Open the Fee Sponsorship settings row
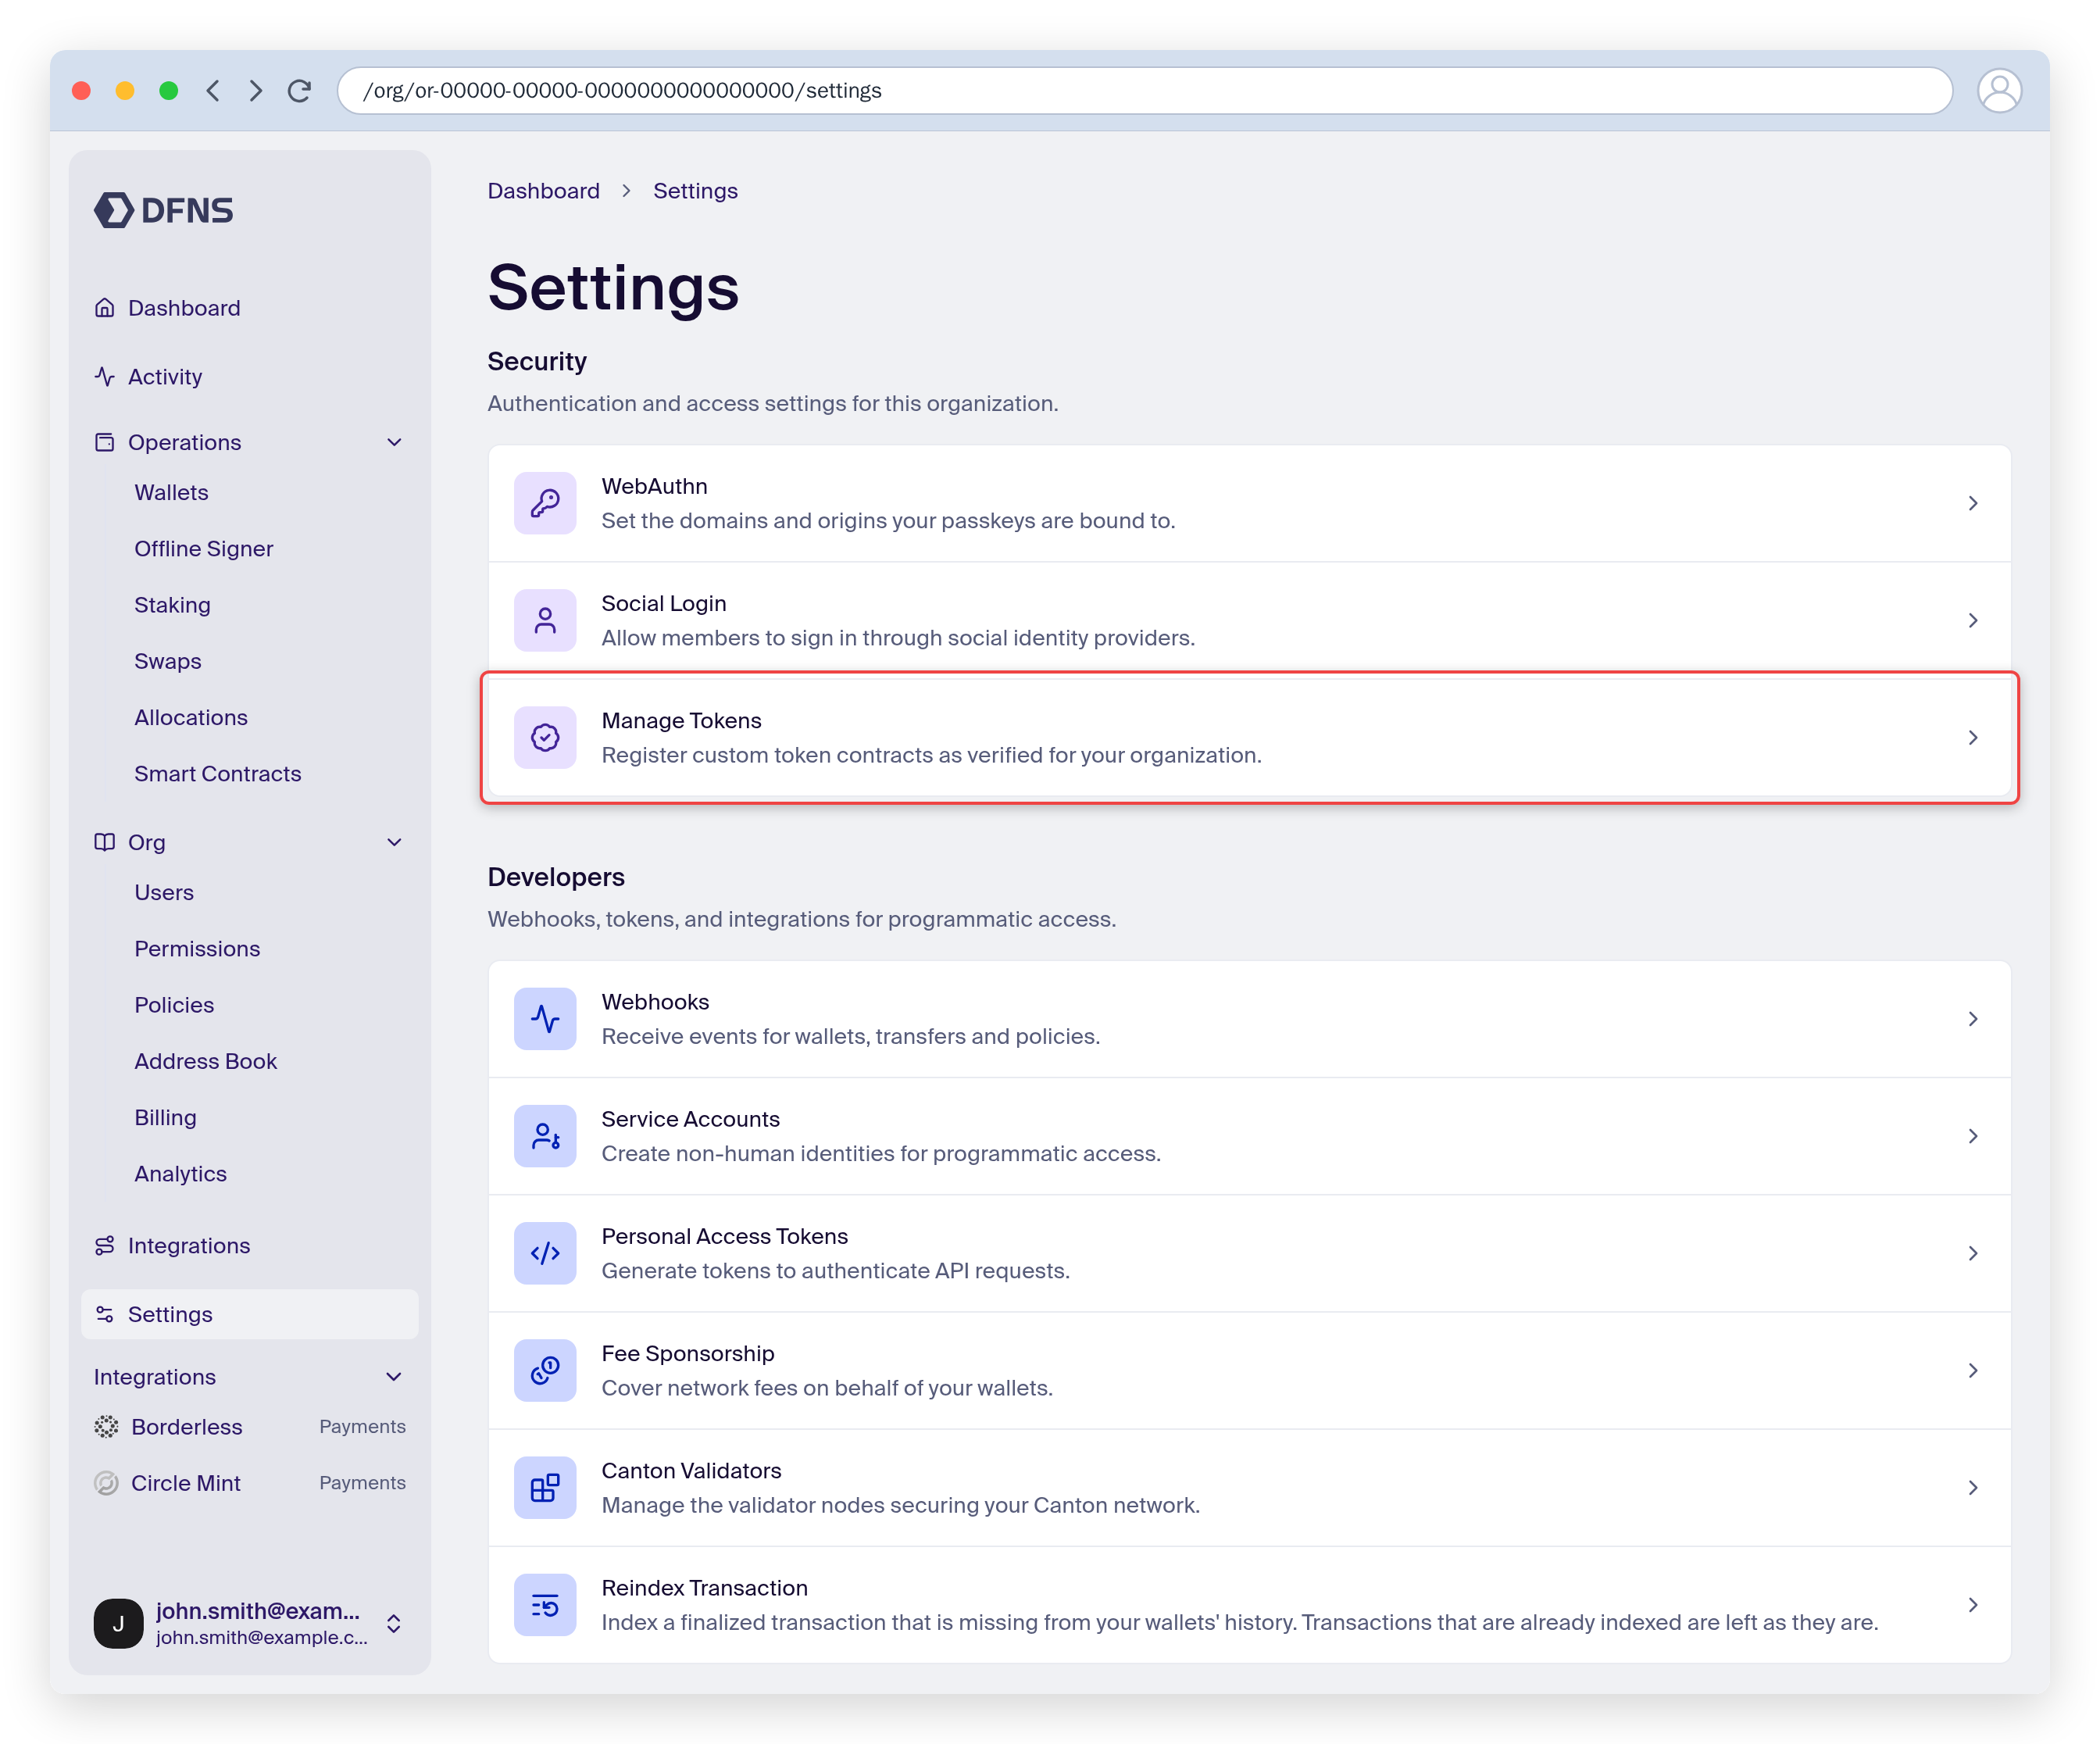The height and width of the screenshot is (1744, 2100). click(x=1249, y=1370)
